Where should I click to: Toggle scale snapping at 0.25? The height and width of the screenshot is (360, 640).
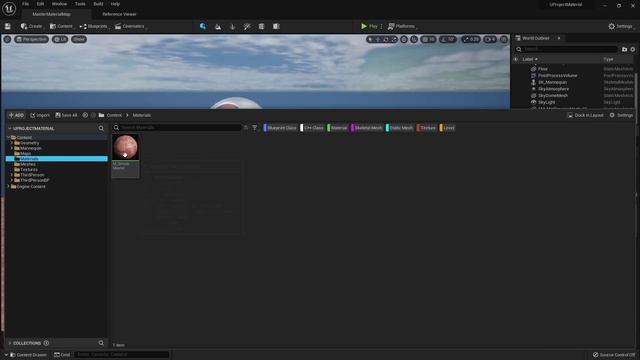point(471,39)
